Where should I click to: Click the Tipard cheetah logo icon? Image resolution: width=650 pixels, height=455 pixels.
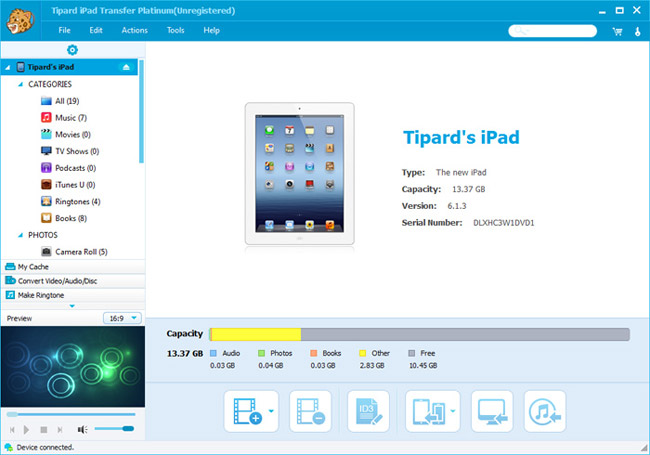pos(20,21)
